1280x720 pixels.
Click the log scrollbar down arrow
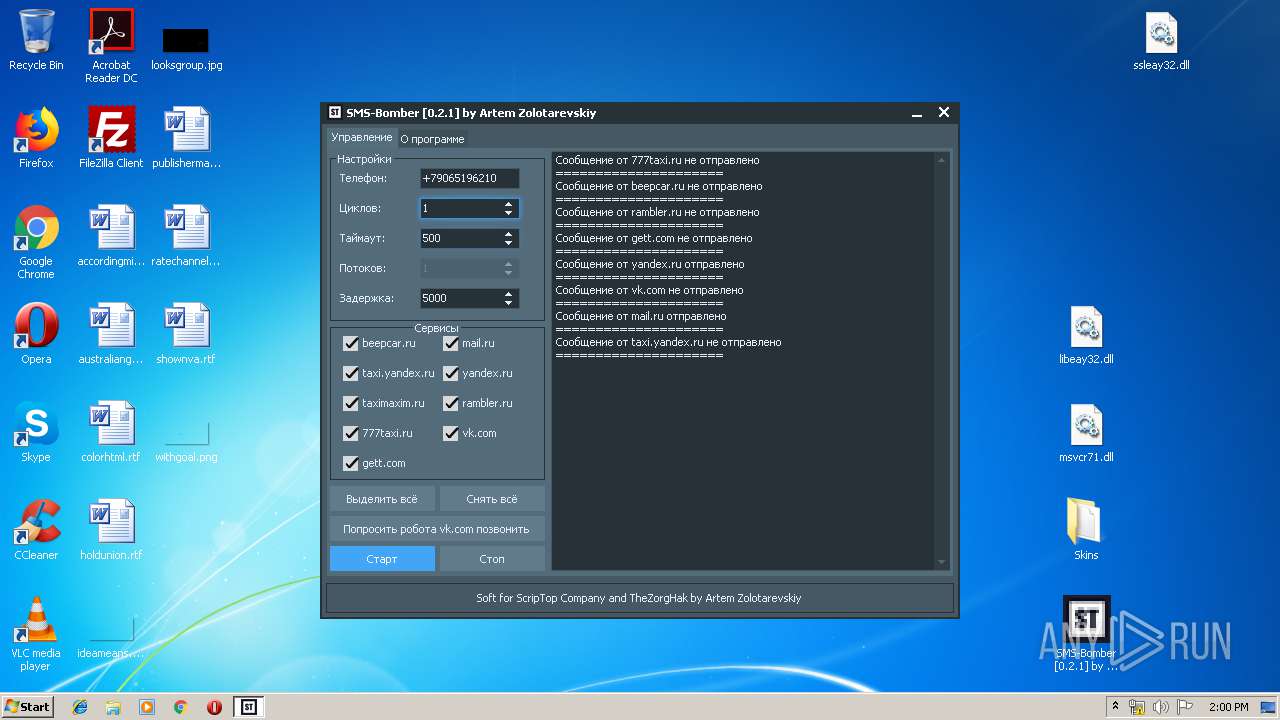(941, 562)
